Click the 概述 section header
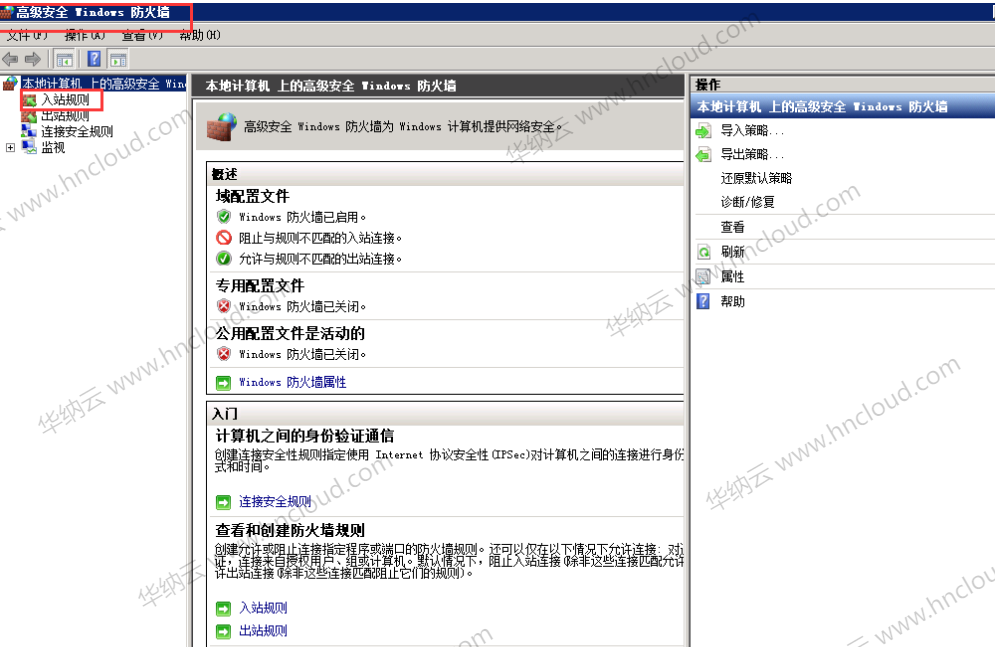This screenshot has width=995, height=647. [x=225, y=174]
